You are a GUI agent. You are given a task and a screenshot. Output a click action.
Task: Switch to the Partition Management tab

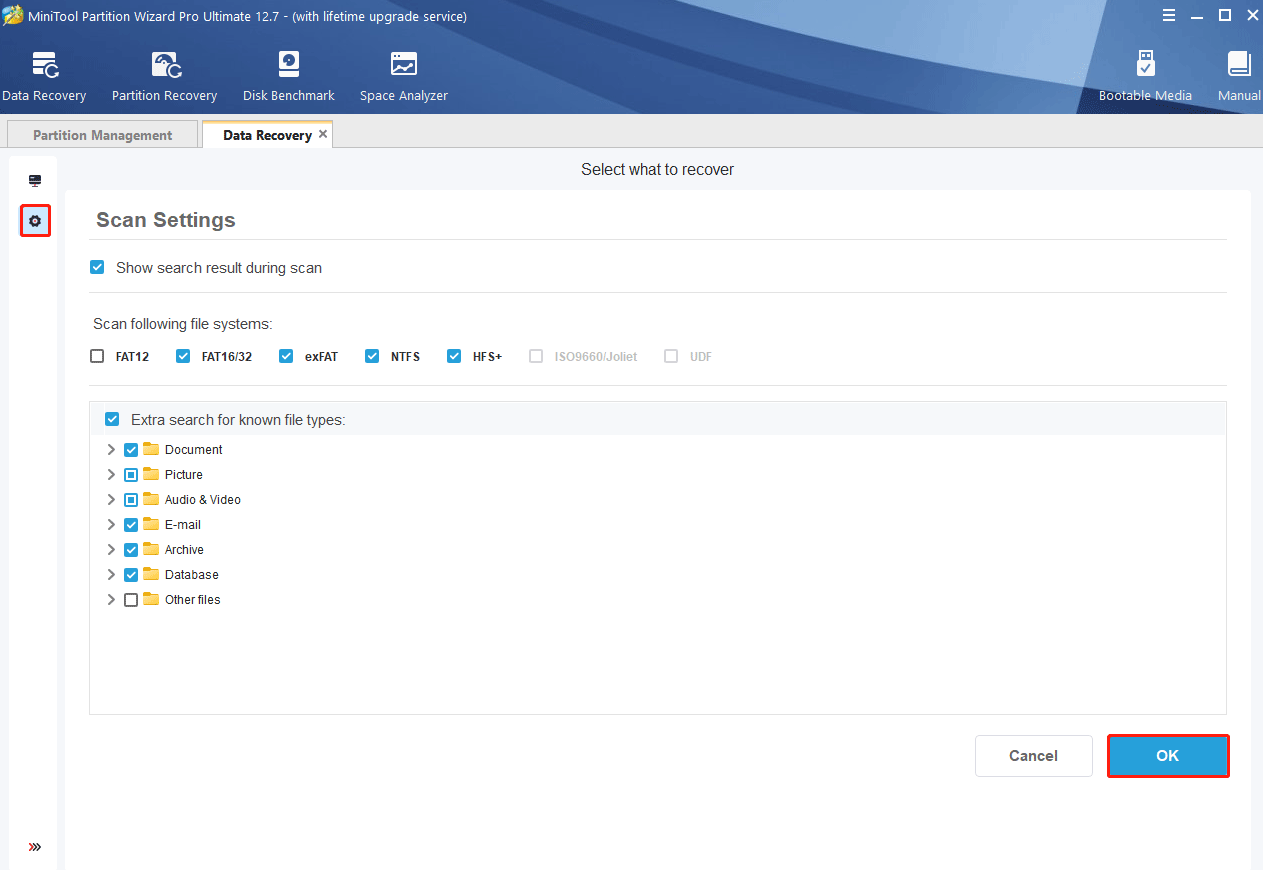point(102,135)
